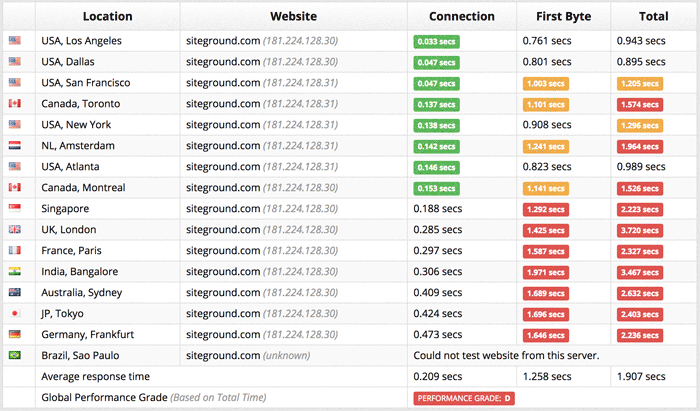Click the orange 1.241 secs first byte badge
Viewport: 700px width, 411px height.
point(546,147)
